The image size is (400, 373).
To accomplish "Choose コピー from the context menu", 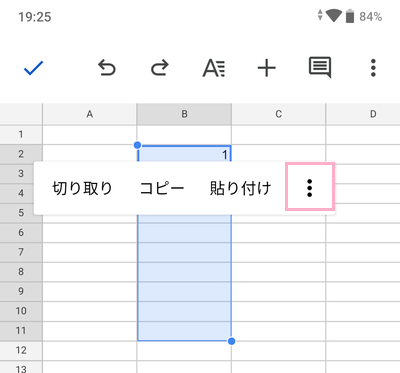I will point(162,188).
